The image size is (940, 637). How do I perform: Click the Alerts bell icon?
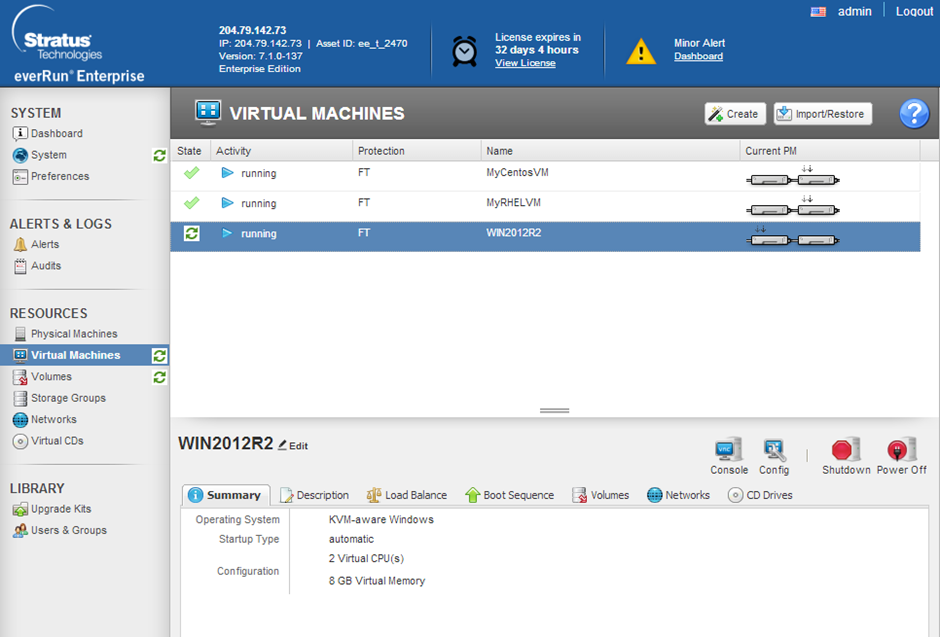coord(20,244)
